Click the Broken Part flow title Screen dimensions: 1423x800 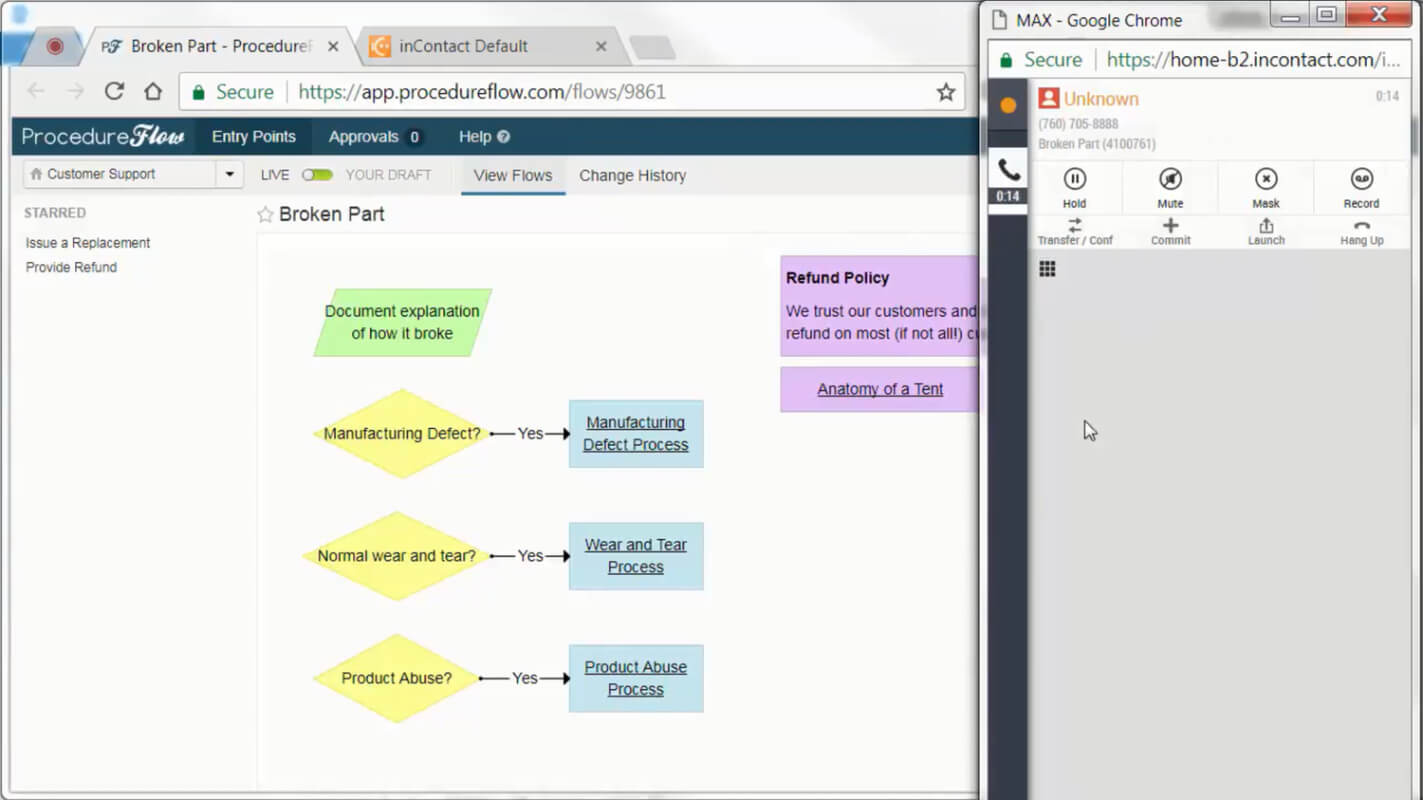click(332, 214)
